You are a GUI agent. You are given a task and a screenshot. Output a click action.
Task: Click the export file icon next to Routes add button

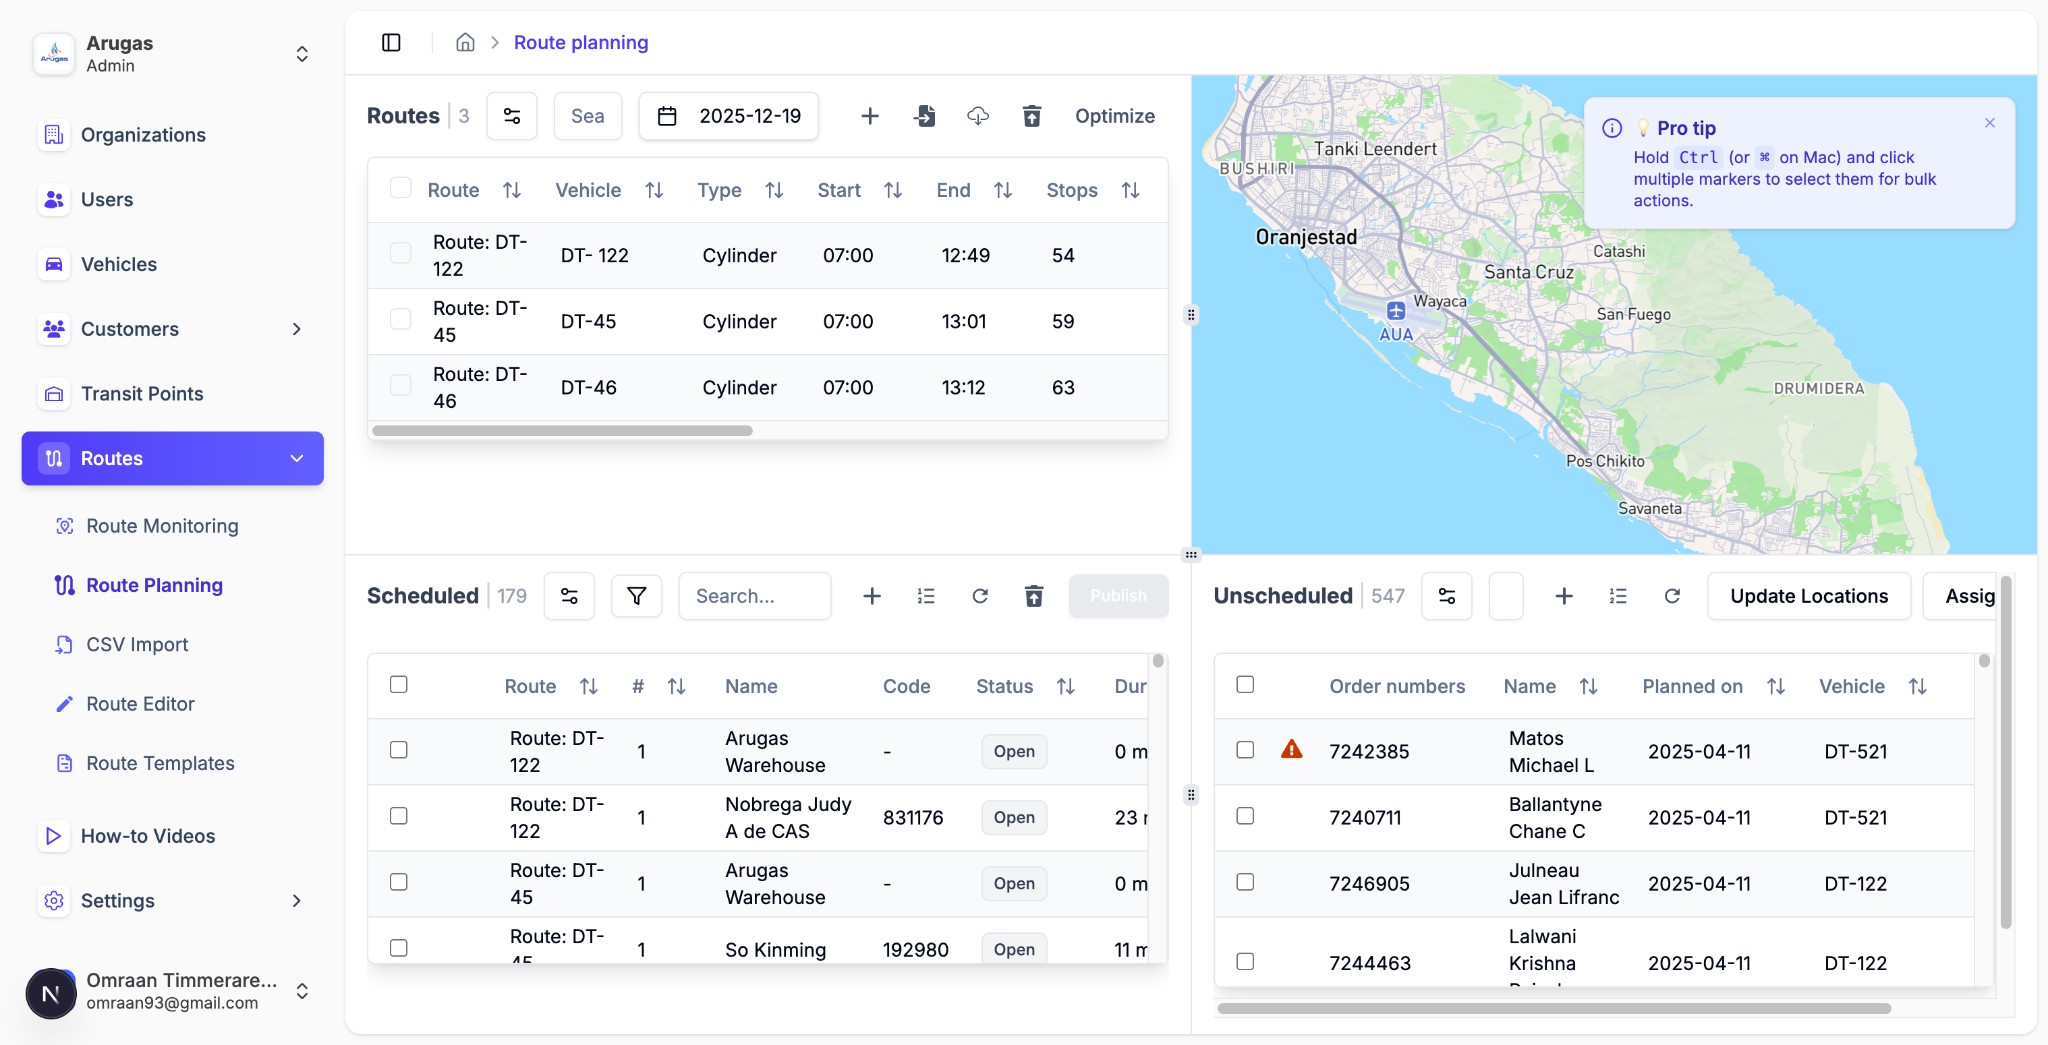(x=924, y=116)
